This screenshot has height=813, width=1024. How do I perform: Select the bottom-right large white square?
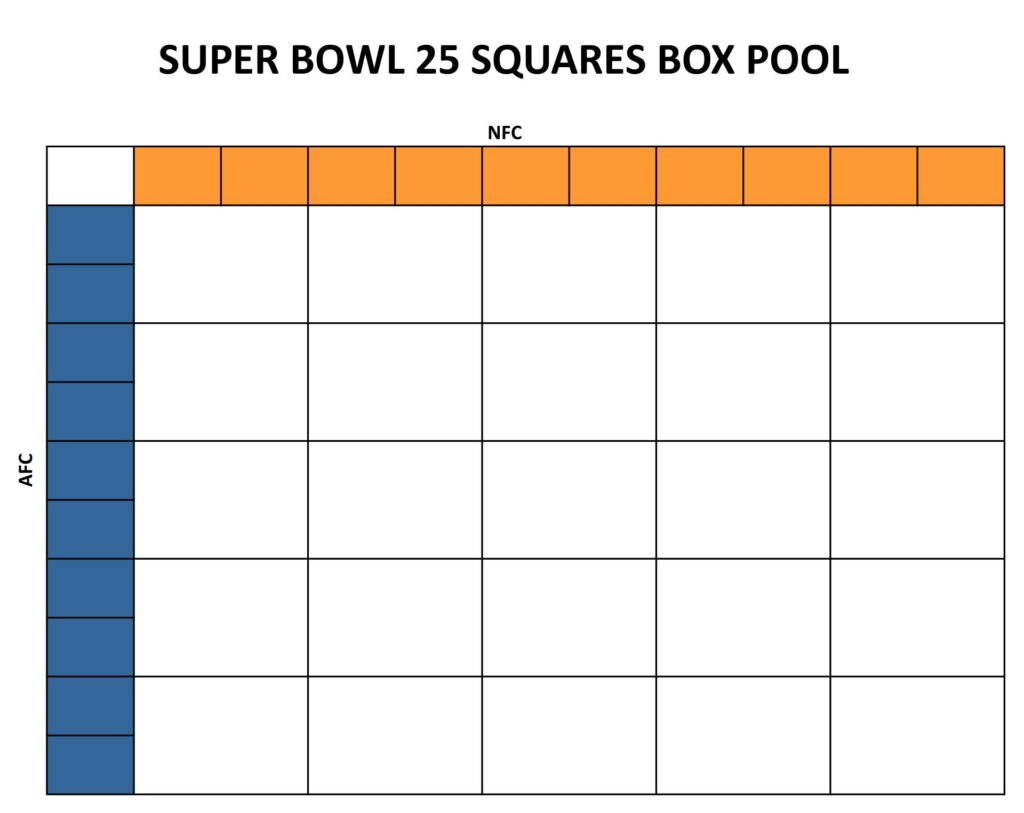point(917,735)
